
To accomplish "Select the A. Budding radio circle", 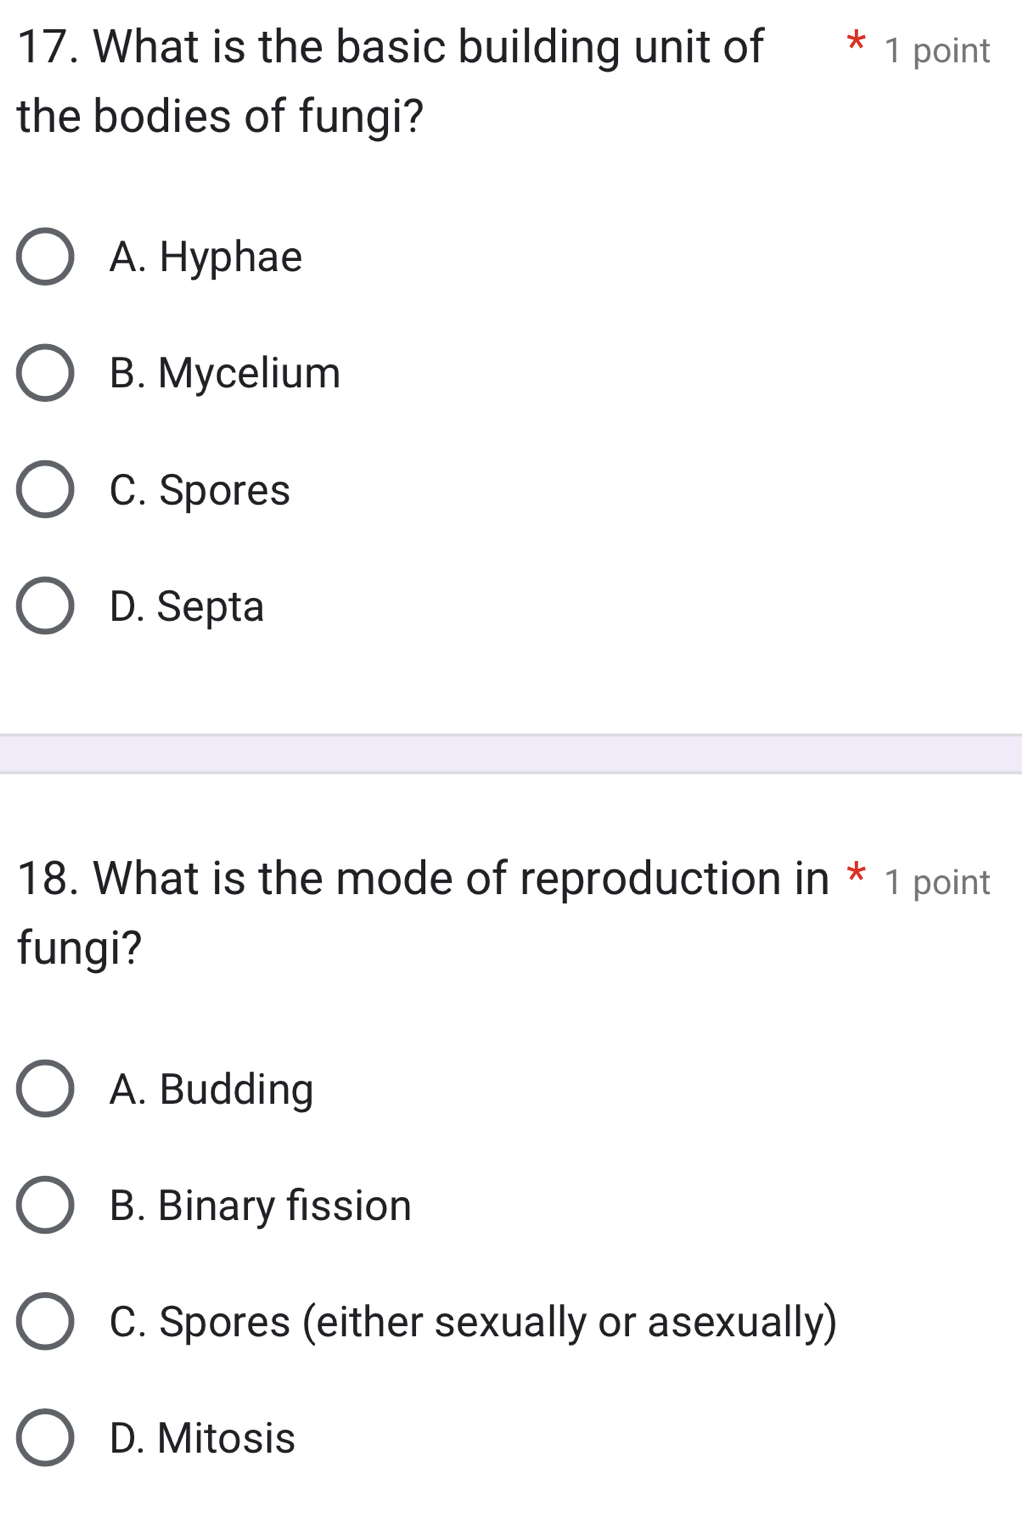I will 45,1089.
